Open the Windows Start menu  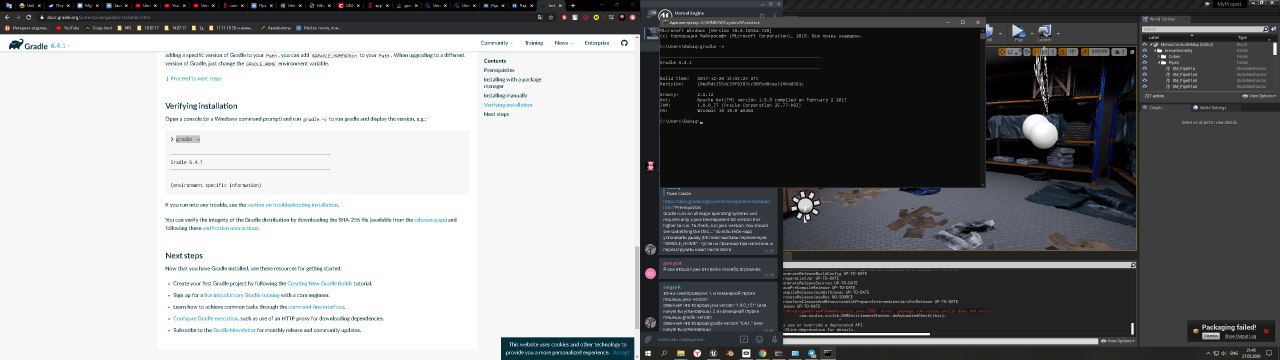(648, 353)
